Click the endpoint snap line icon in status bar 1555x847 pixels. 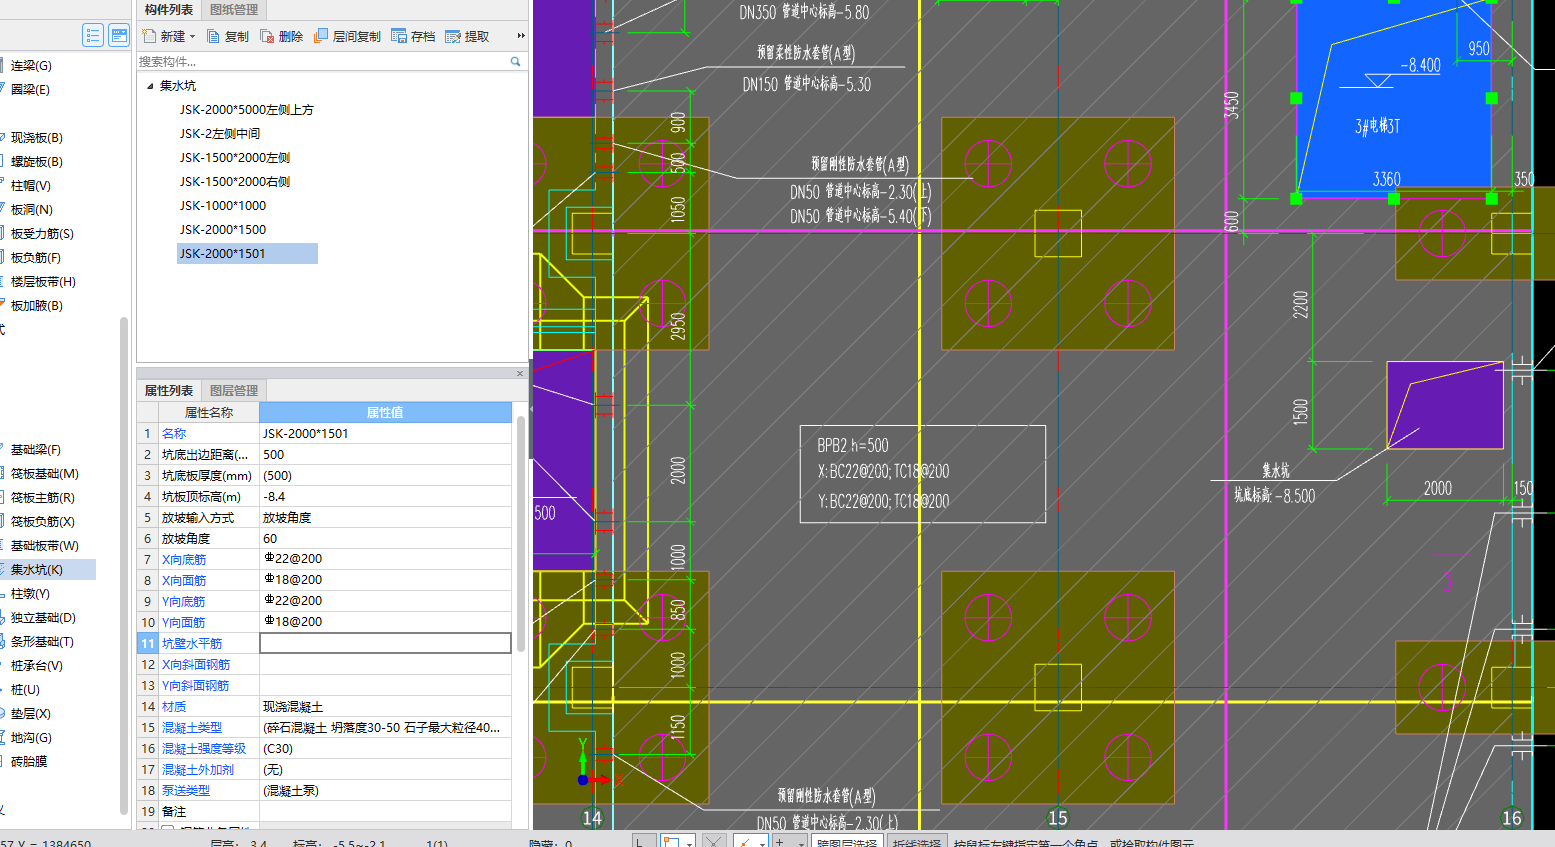pyautogui.click(x=750, y=841)
